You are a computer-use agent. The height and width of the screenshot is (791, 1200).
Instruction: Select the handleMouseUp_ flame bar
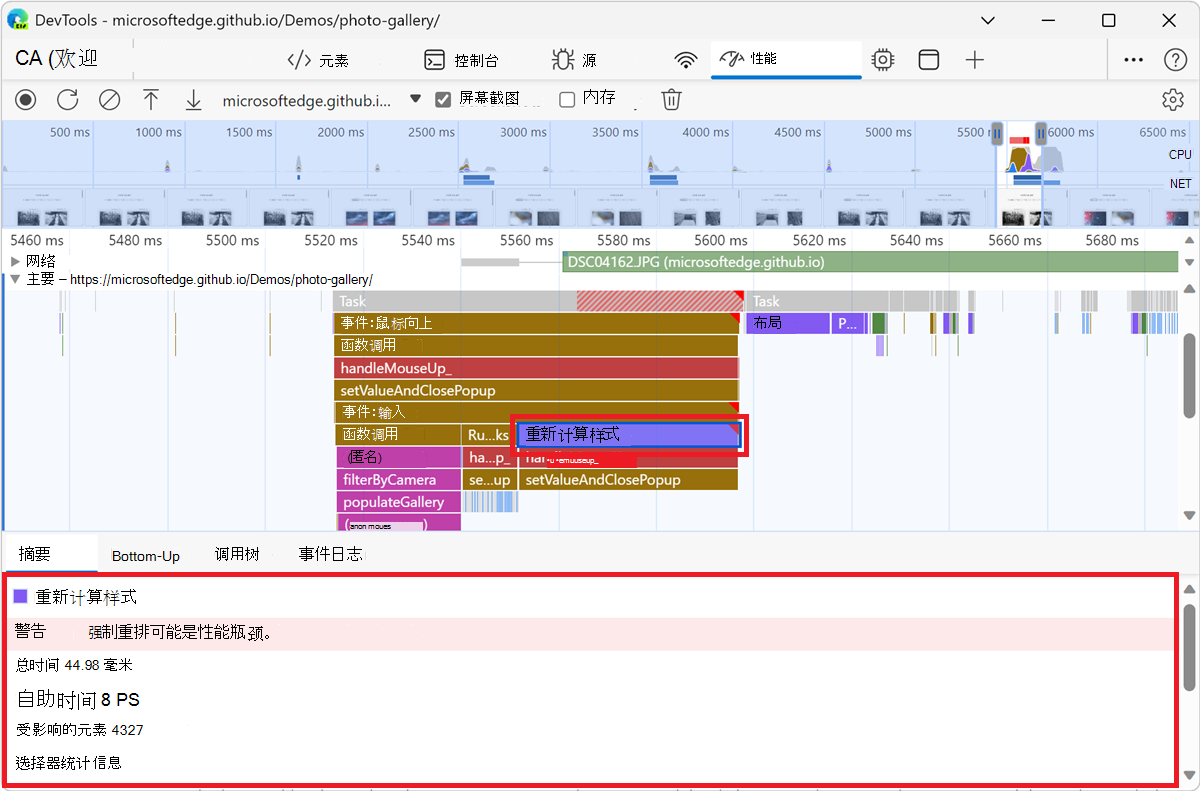pyautogui.click(x=536, y=368)
